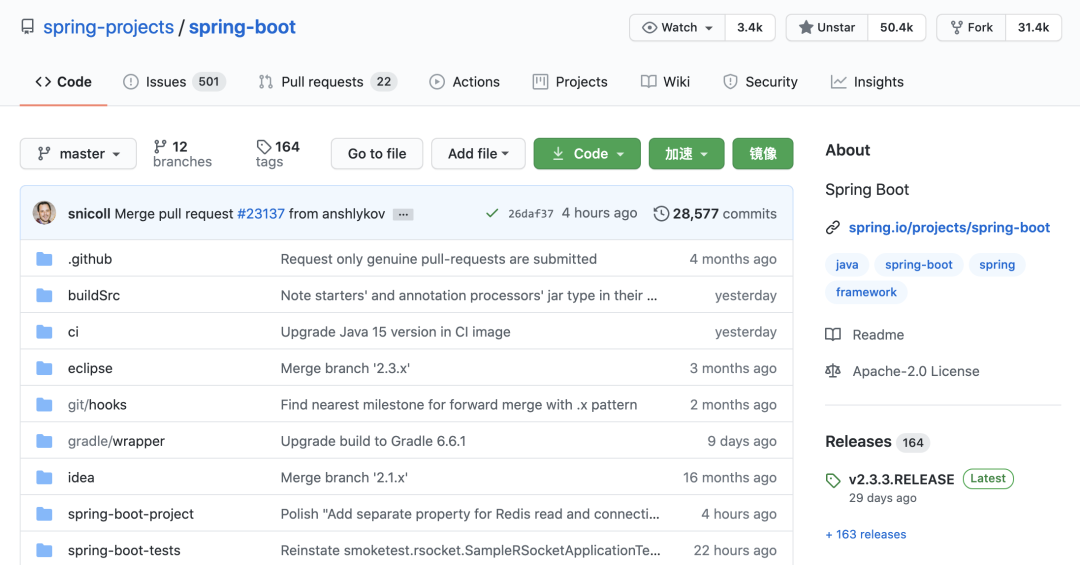This screenshot has width=1080, height=565.
Task: Open the snicoll author name link
Action: (89, 214)
